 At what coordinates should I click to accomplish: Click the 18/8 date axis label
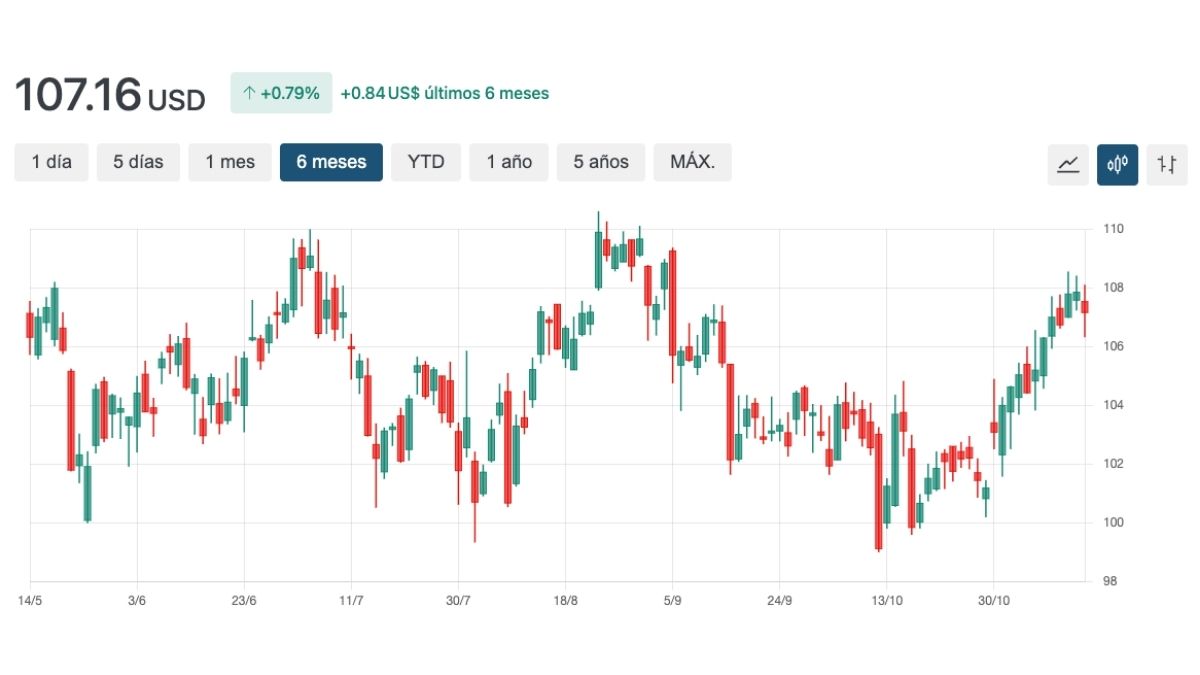pos(565,601)
